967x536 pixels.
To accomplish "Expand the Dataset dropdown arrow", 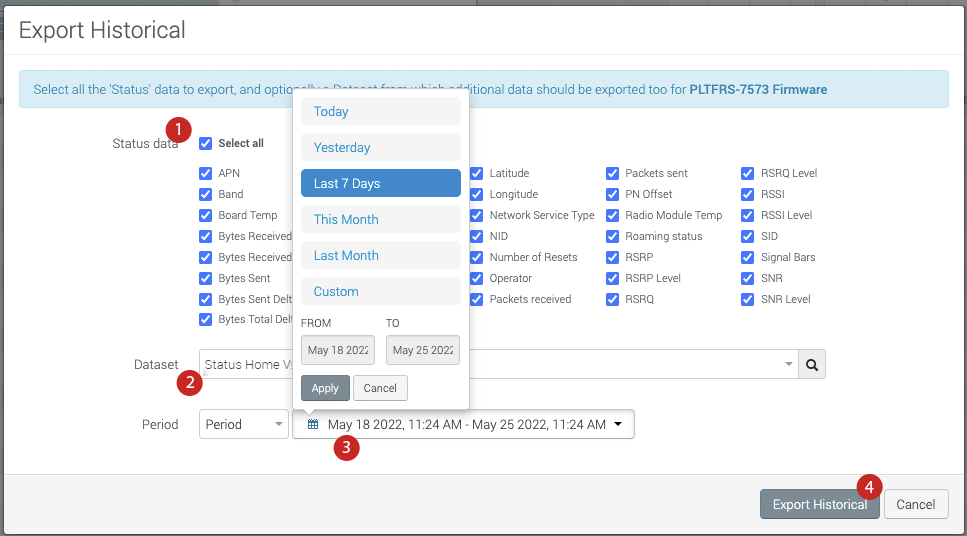I will (x=788, y=365).
